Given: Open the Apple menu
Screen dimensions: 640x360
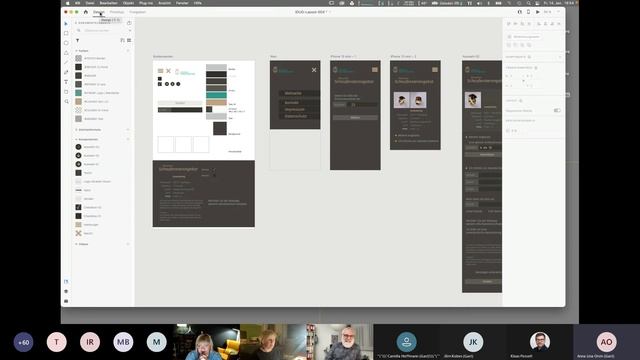Looking at the screenshot, I should point(67,3).
